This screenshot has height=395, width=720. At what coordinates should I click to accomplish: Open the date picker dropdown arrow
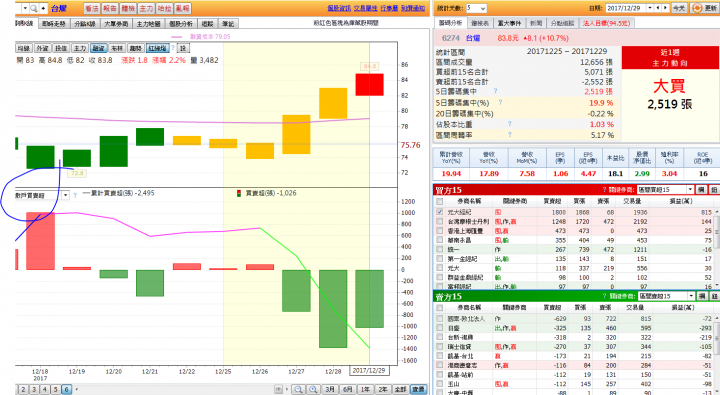(x=650, y=8)
